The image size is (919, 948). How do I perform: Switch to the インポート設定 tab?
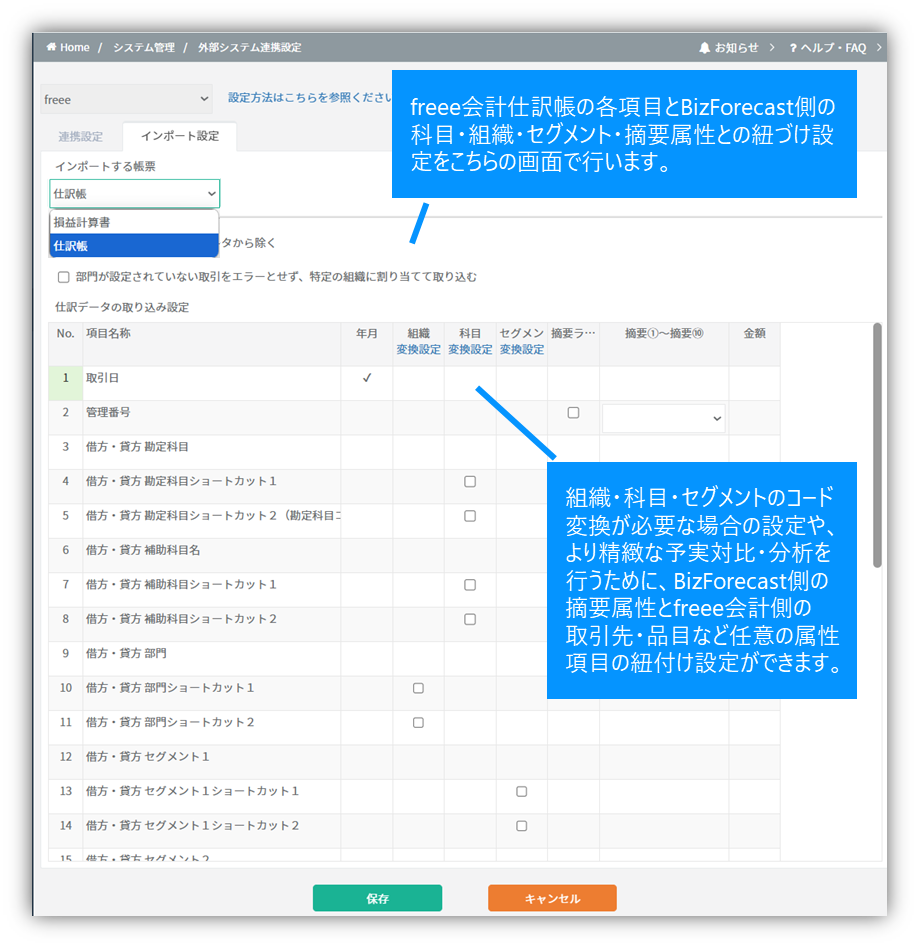(180, 136)
